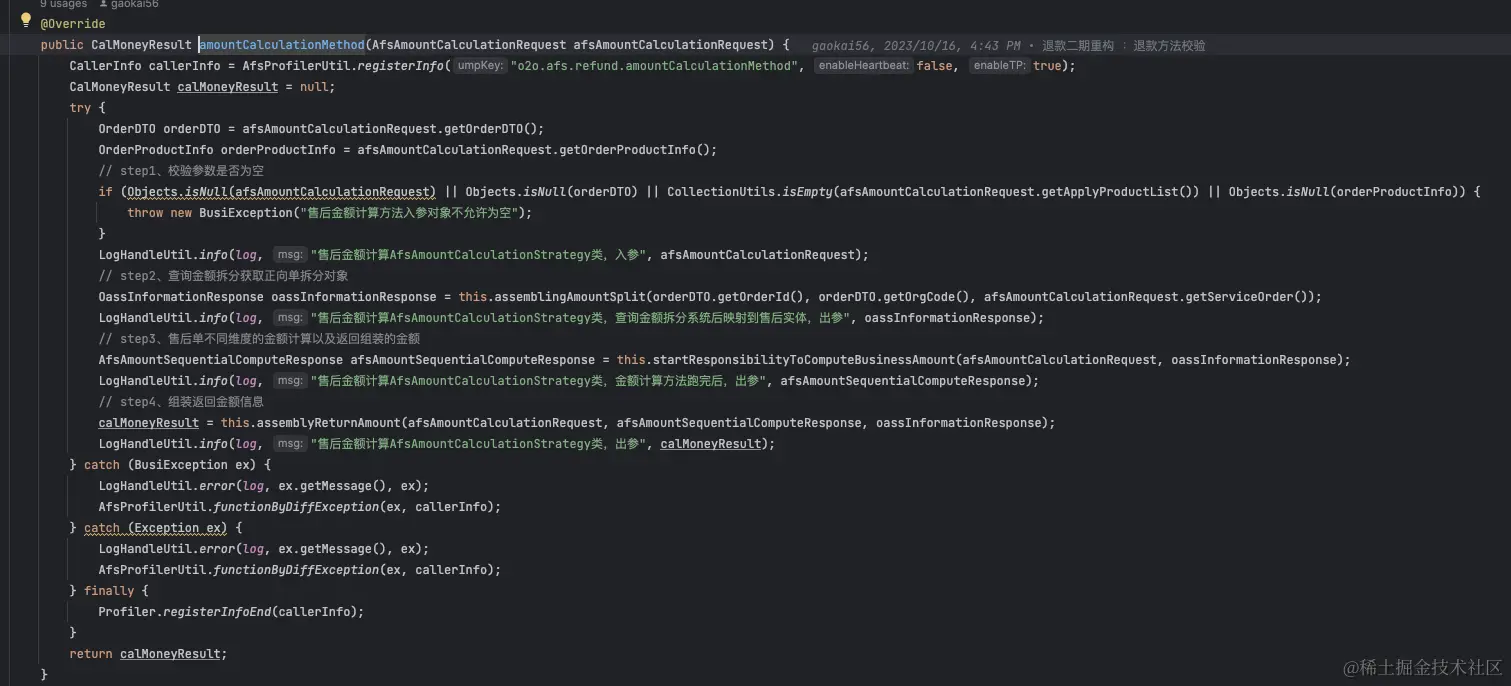Click the 'enableHeartbeat:' inlay hint
The width and height of the screenshot is (1511, 686).
[863, 66]
